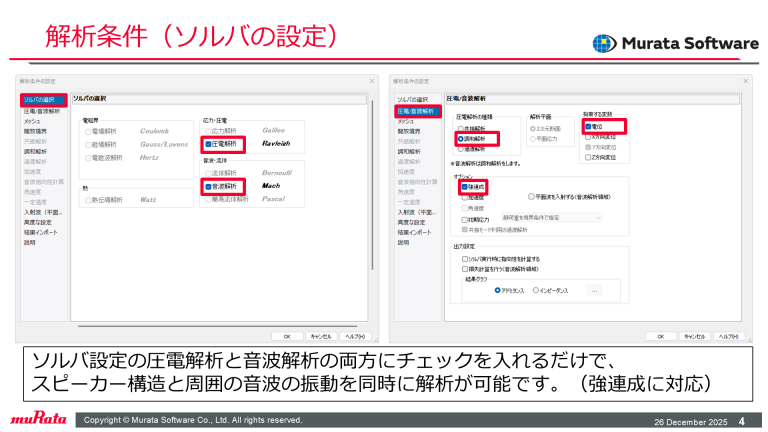Image resolution: width=768 pixels, height=432 pixels.
Task: Choose インピーダンス for the result graph
Action: (538, 290)
